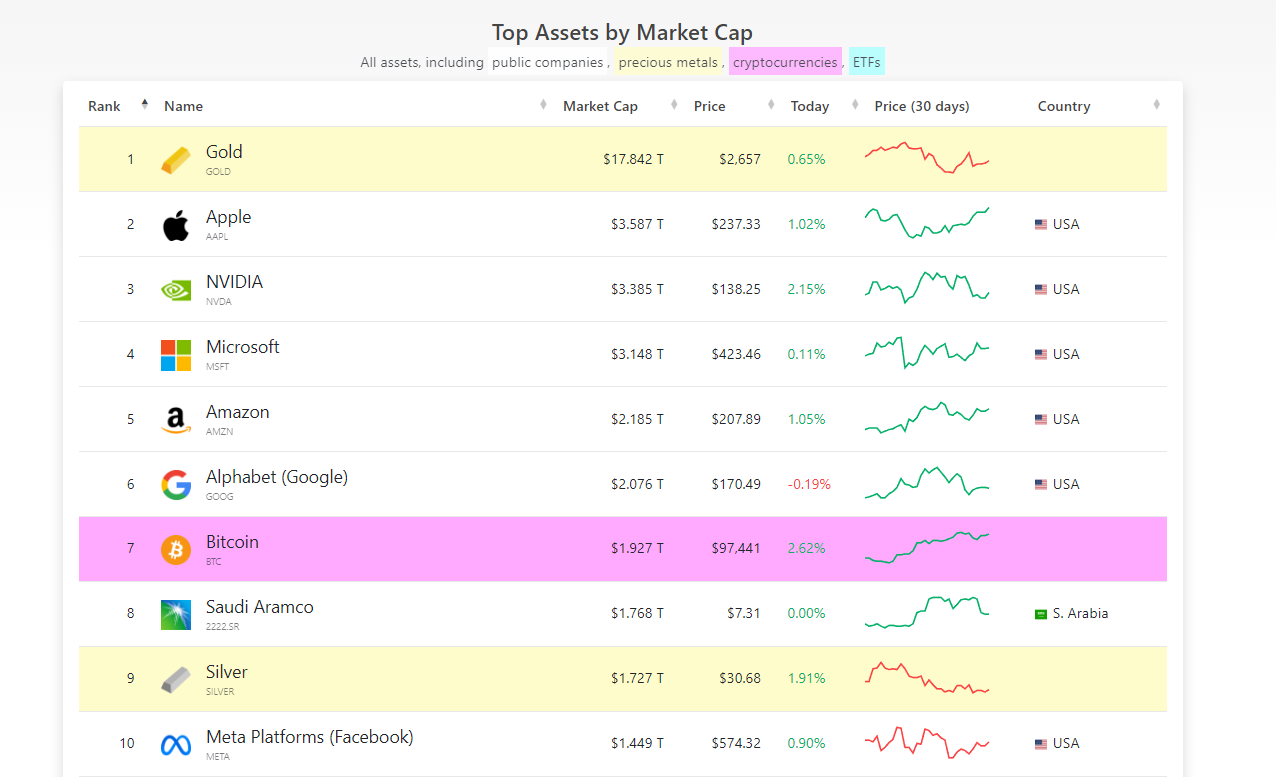Click Bitcoin today change 2.62%
The width and height of the screenshot is (1276, 777).
(x=807, y=548)
